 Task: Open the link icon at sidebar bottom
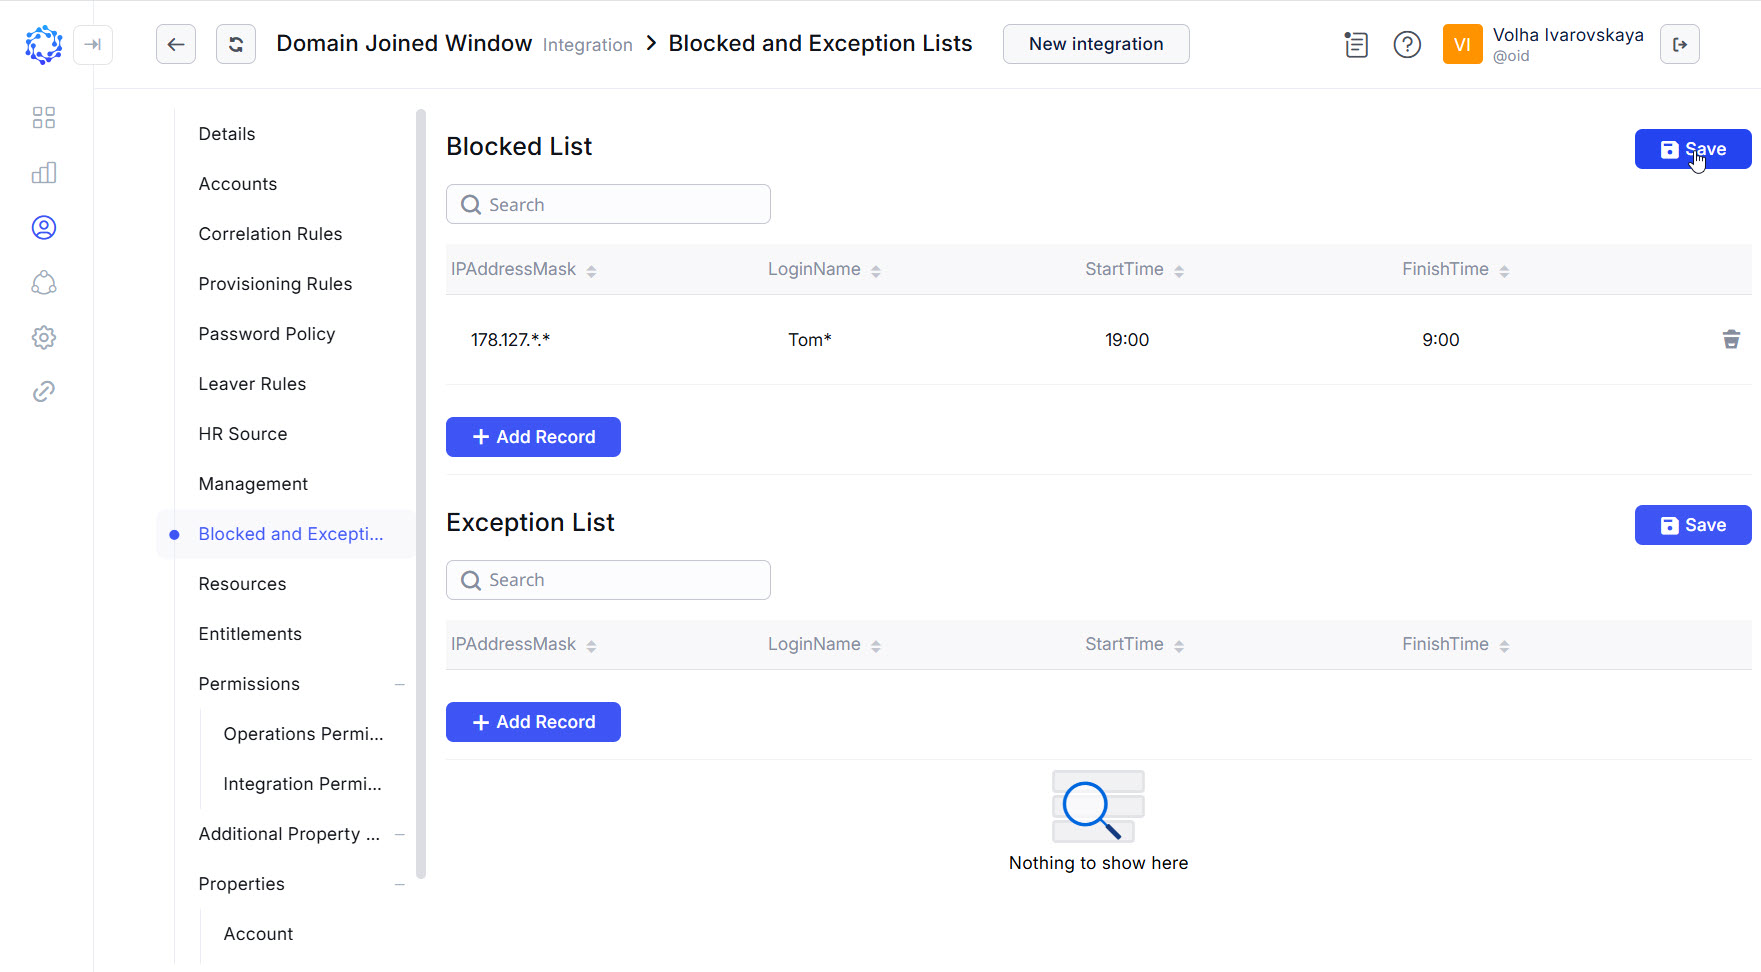[x=44, y=391]
